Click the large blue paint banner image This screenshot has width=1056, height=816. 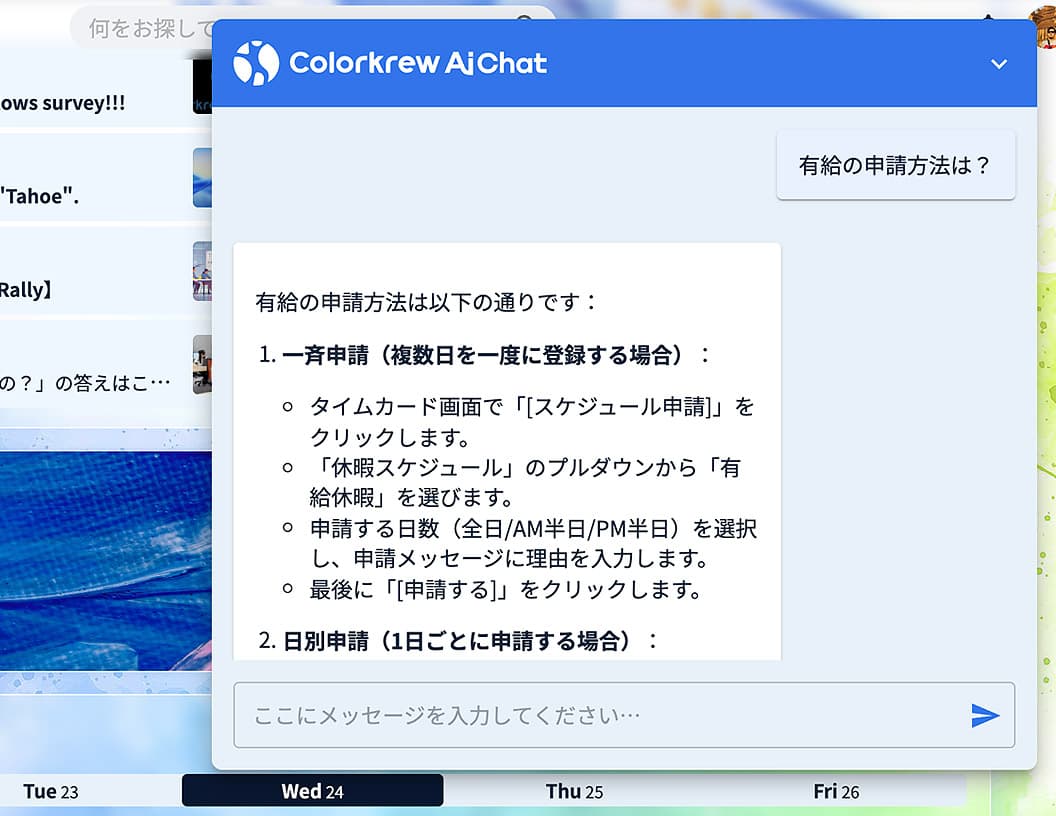[105, 560]
